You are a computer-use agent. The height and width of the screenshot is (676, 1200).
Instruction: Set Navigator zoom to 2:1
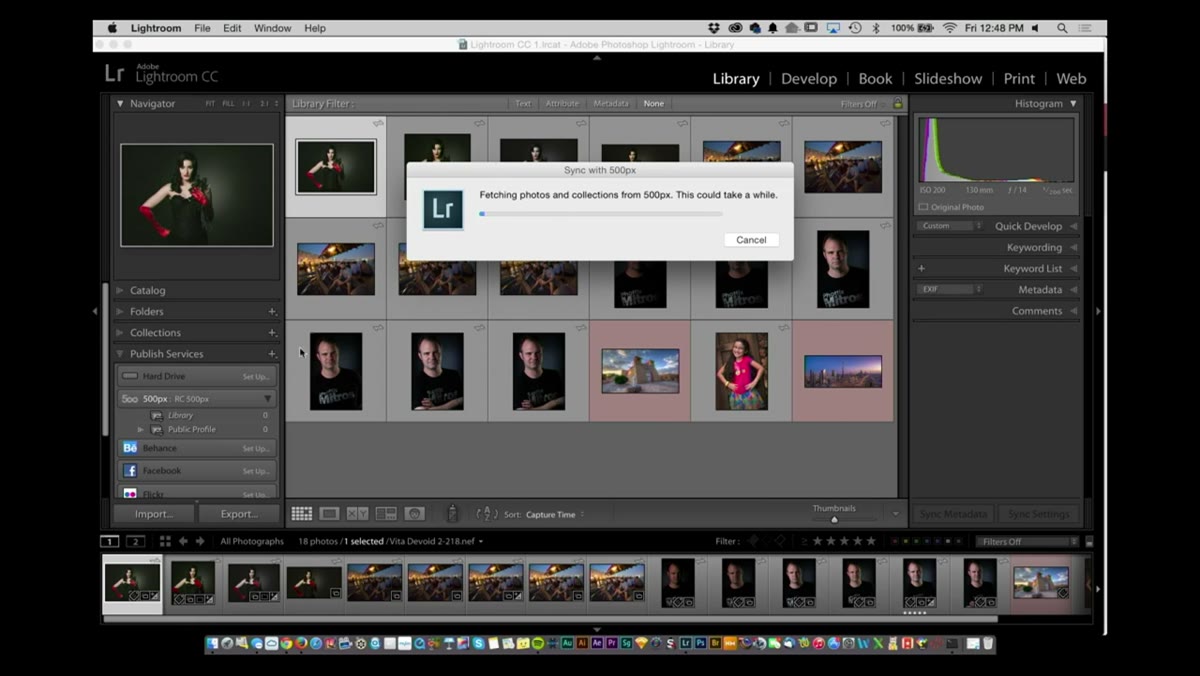coord(265,104)
